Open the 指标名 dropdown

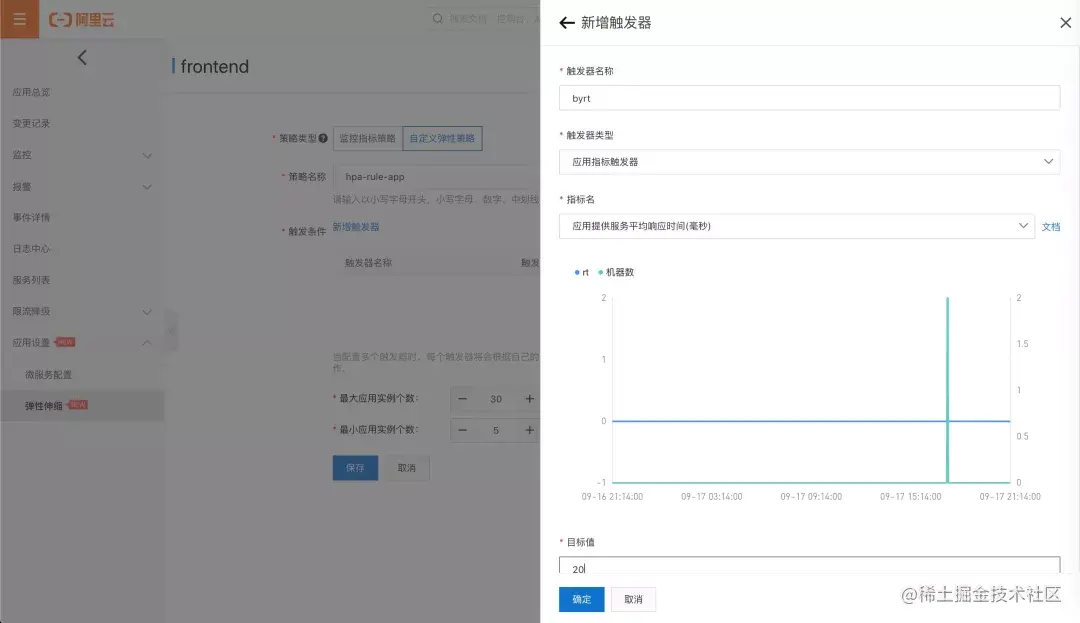pos(796,226)
